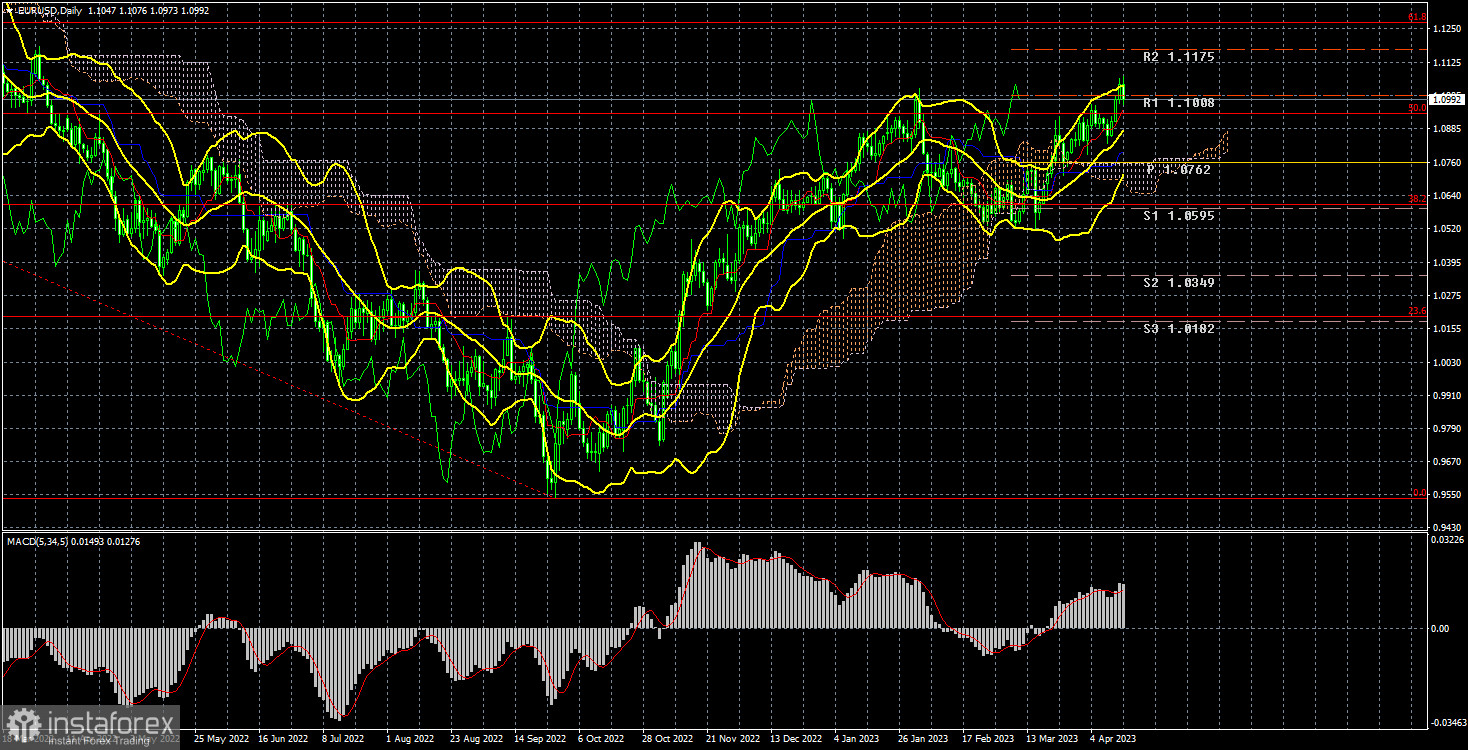Image resolution: width=1468 pixels, height=750 pixels.
Task: Click the 0.9910 price axis value
Action: click(1446, 396)
